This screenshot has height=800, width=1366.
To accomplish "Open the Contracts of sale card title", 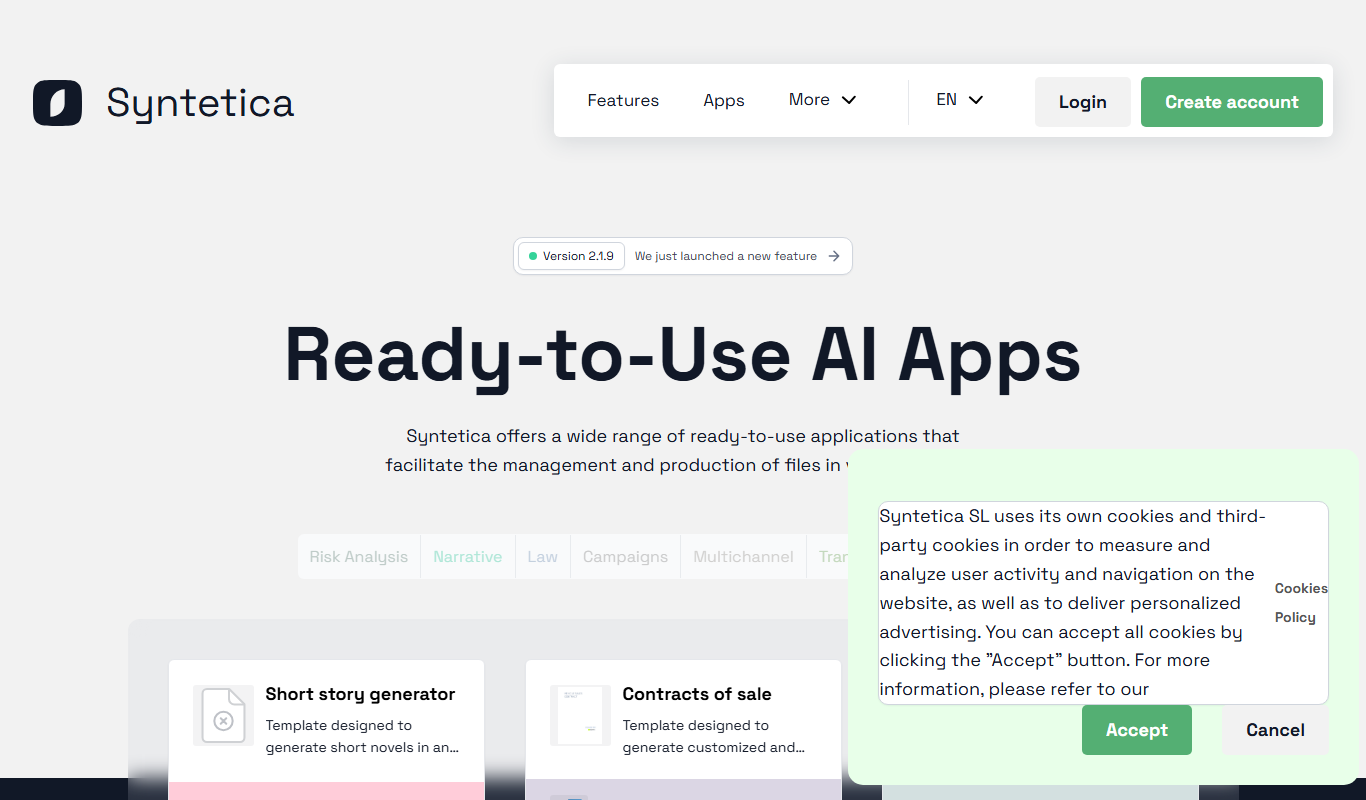I will (x=697, y=694).
